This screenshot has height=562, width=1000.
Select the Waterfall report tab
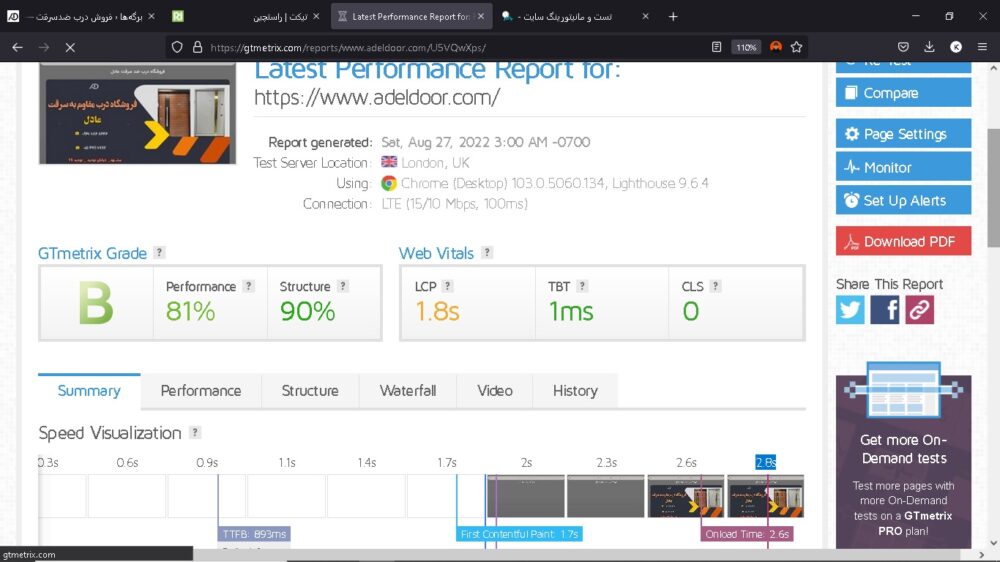pos(408,390)
